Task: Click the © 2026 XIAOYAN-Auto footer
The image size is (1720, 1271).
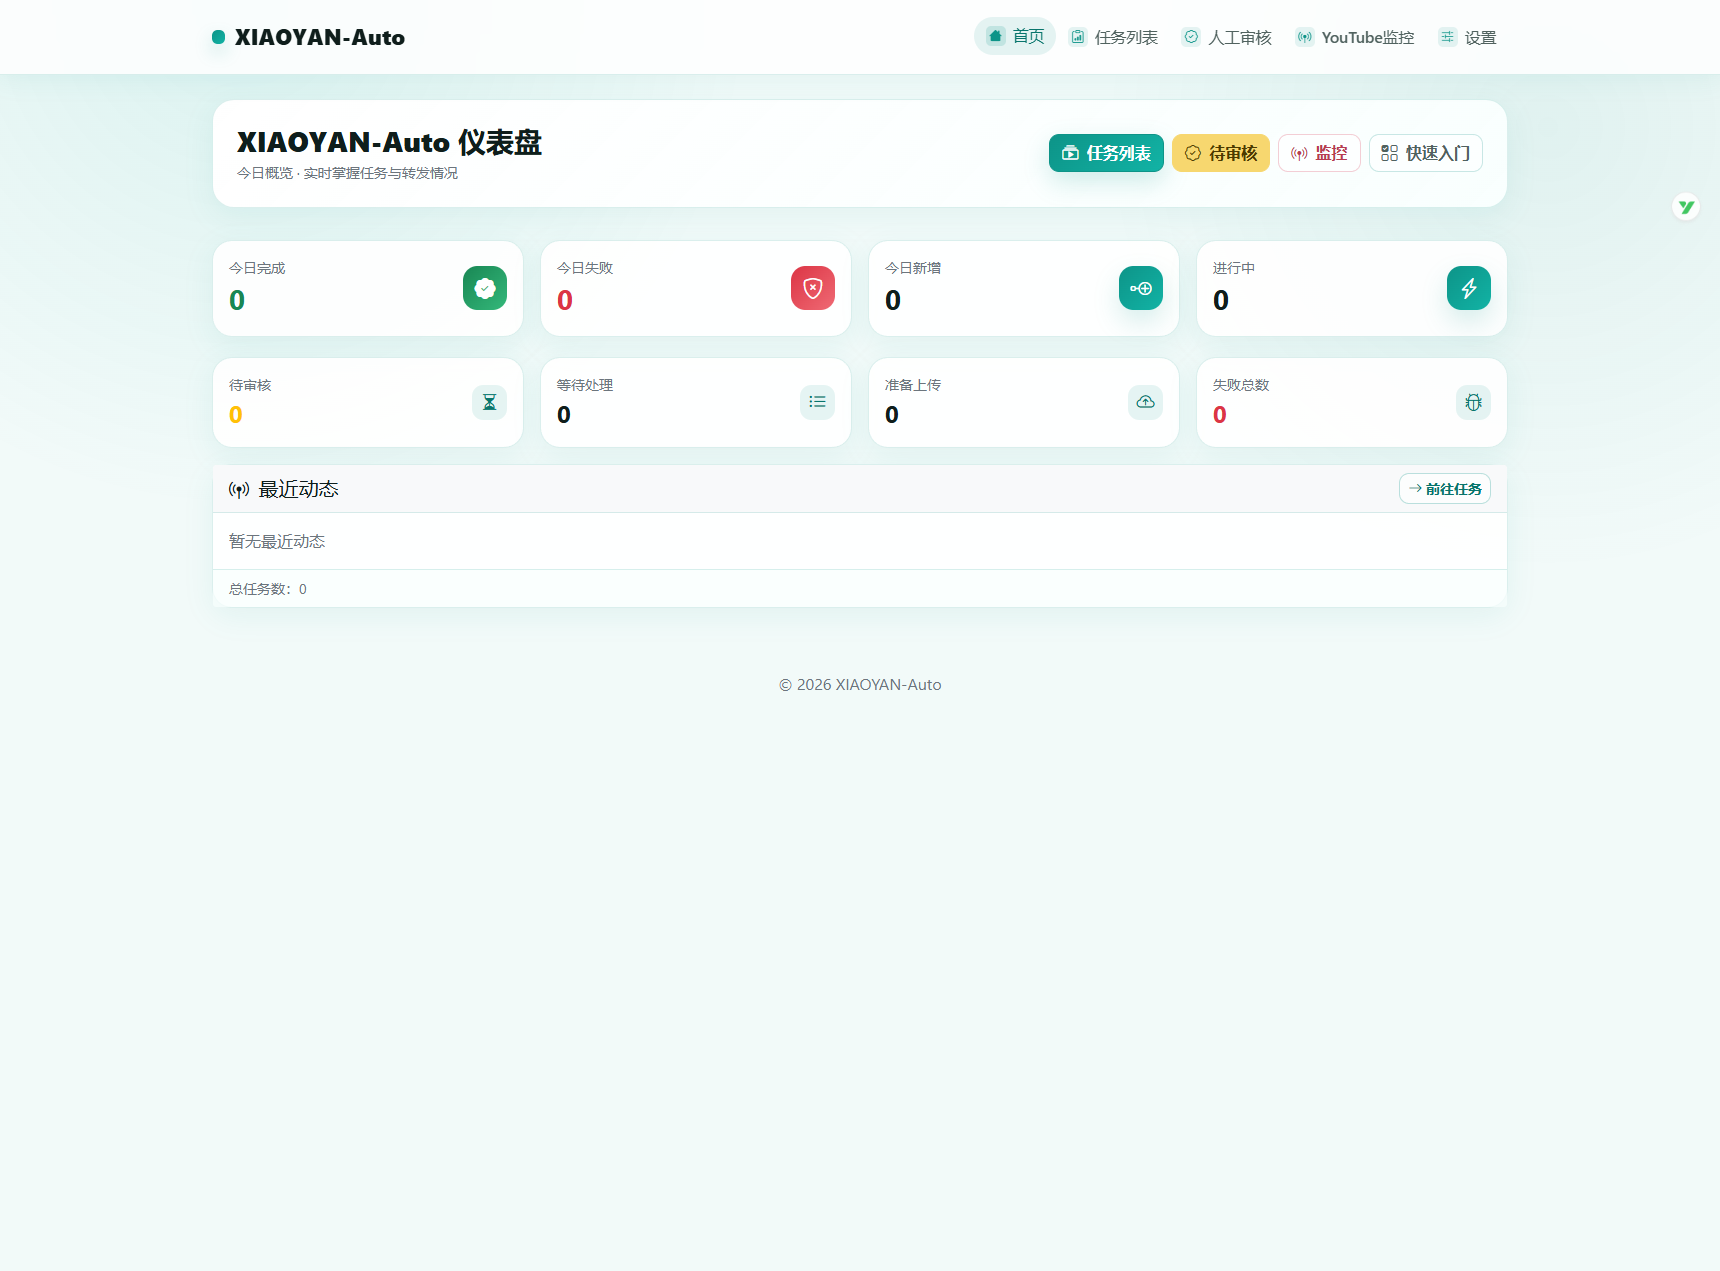Action: pos(860,685)
